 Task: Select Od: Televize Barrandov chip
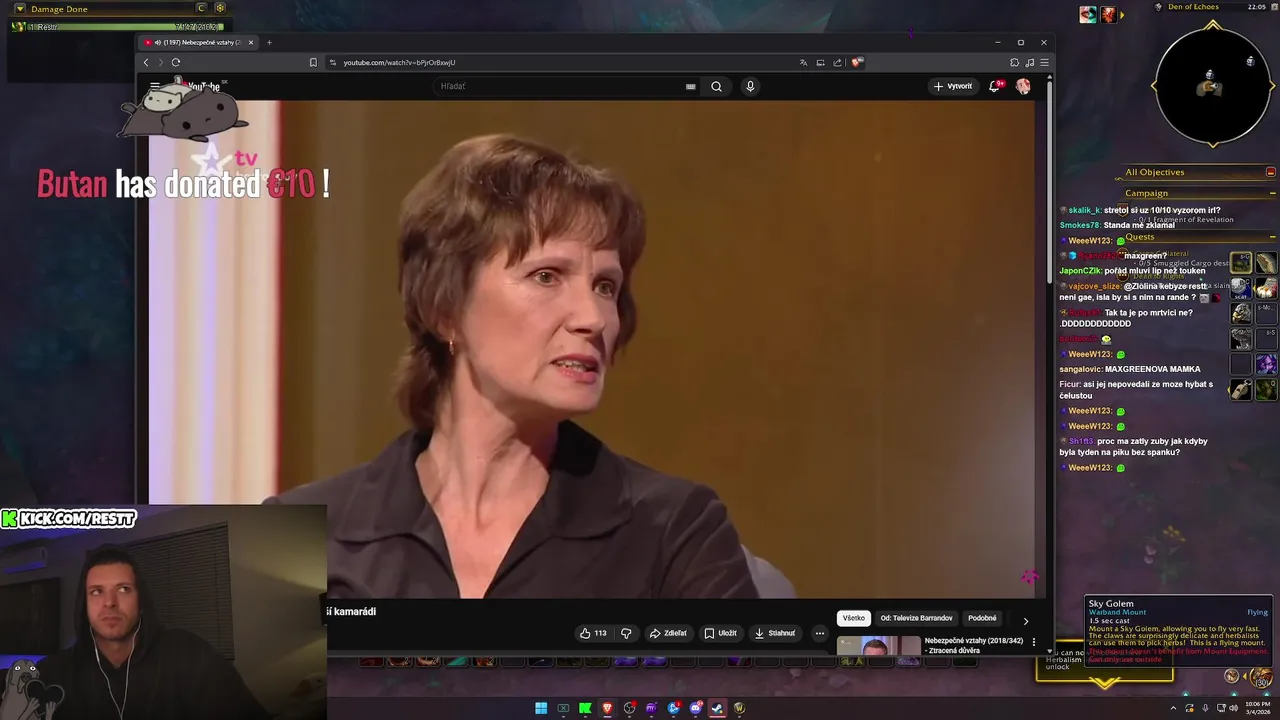916,618
